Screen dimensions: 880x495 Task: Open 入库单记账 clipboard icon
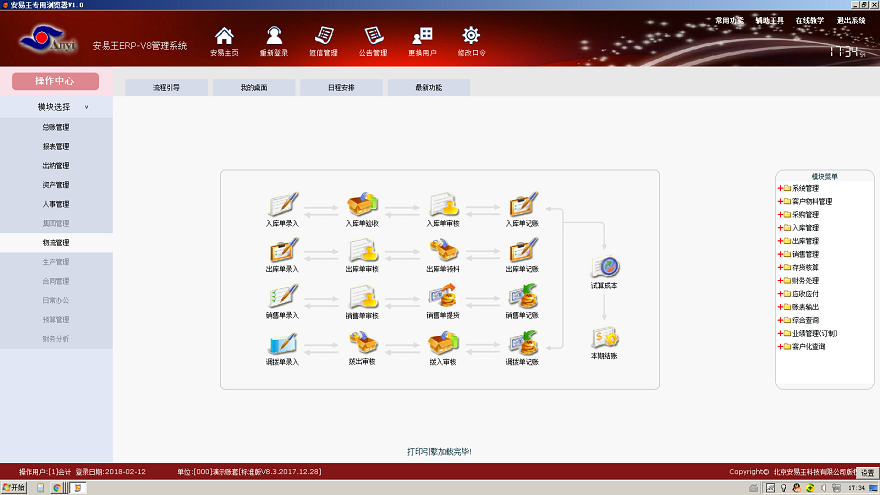(522, 204)
